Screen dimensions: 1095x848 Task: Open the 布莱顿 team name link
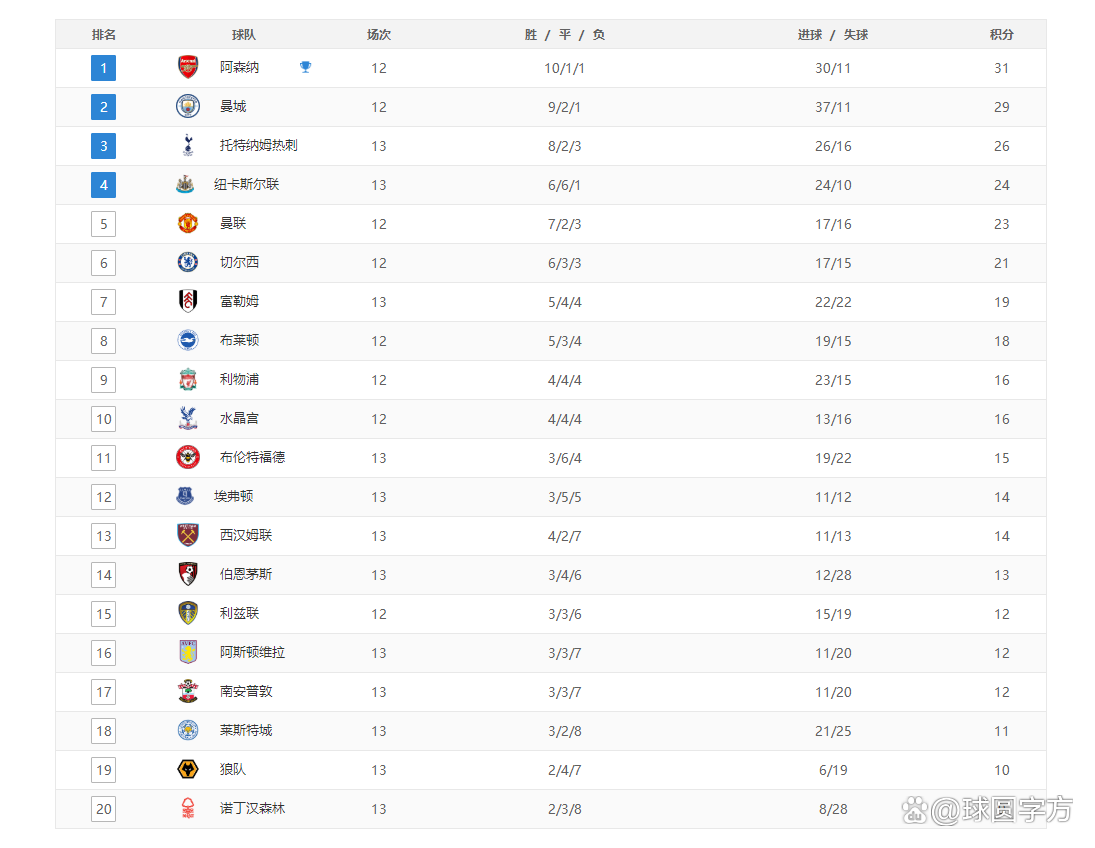(240, 340)
